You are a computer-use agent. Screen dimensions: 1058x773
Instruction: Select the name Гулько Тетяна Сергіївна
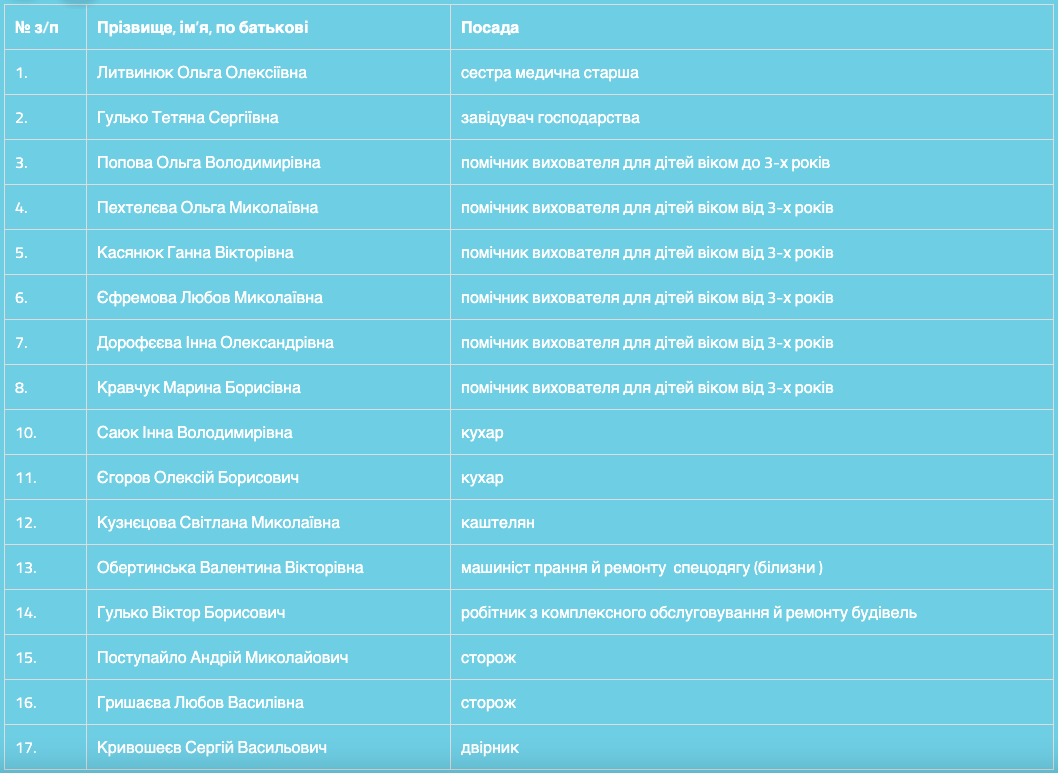(187, 117)
